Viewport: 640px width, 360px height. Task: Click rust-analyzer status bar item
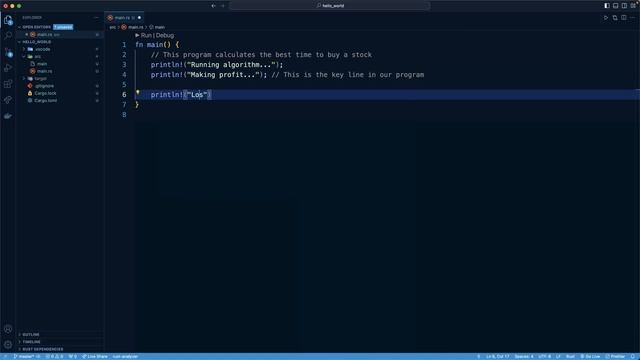[125, 356]
